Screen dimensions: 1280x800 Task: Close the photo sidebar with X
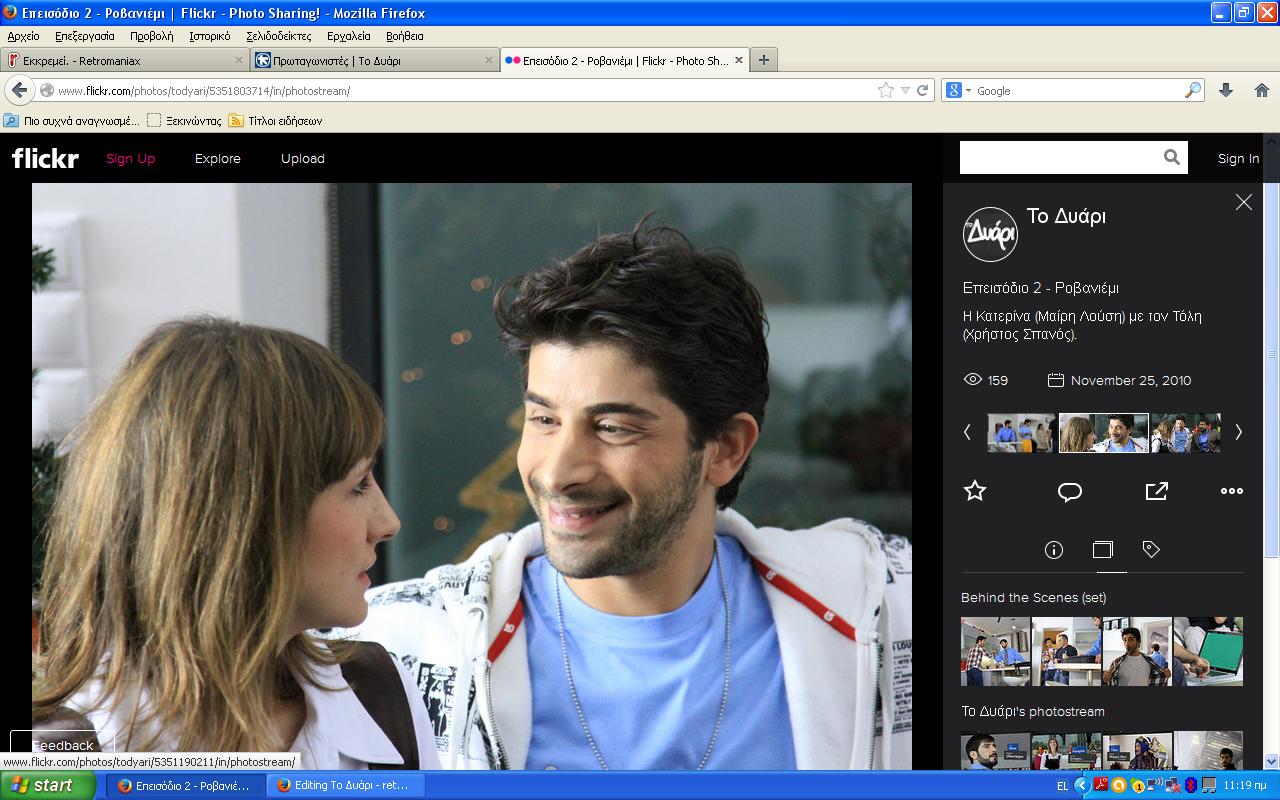1243,203
